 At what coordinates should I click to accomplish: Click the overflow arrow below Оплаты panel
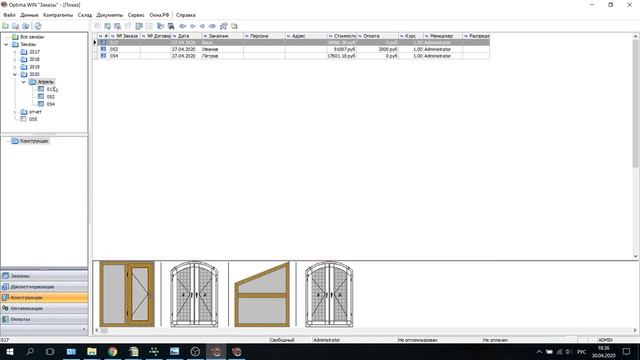pyautogui.click(x=84, y=329)
